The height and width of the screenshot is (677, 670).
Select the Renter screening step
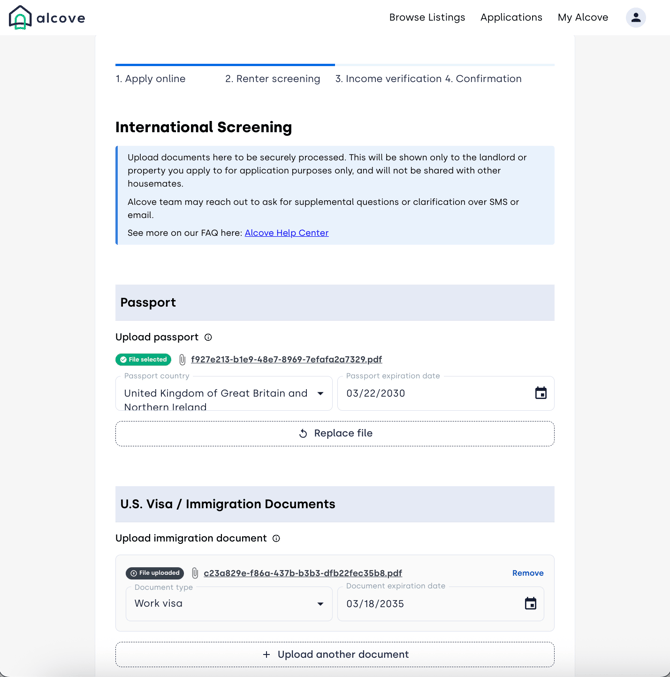coord(272,79)
